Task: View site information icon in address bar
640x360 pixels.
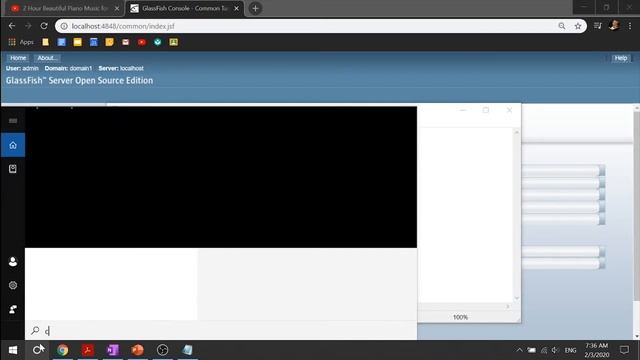Action: pos(64,26)
